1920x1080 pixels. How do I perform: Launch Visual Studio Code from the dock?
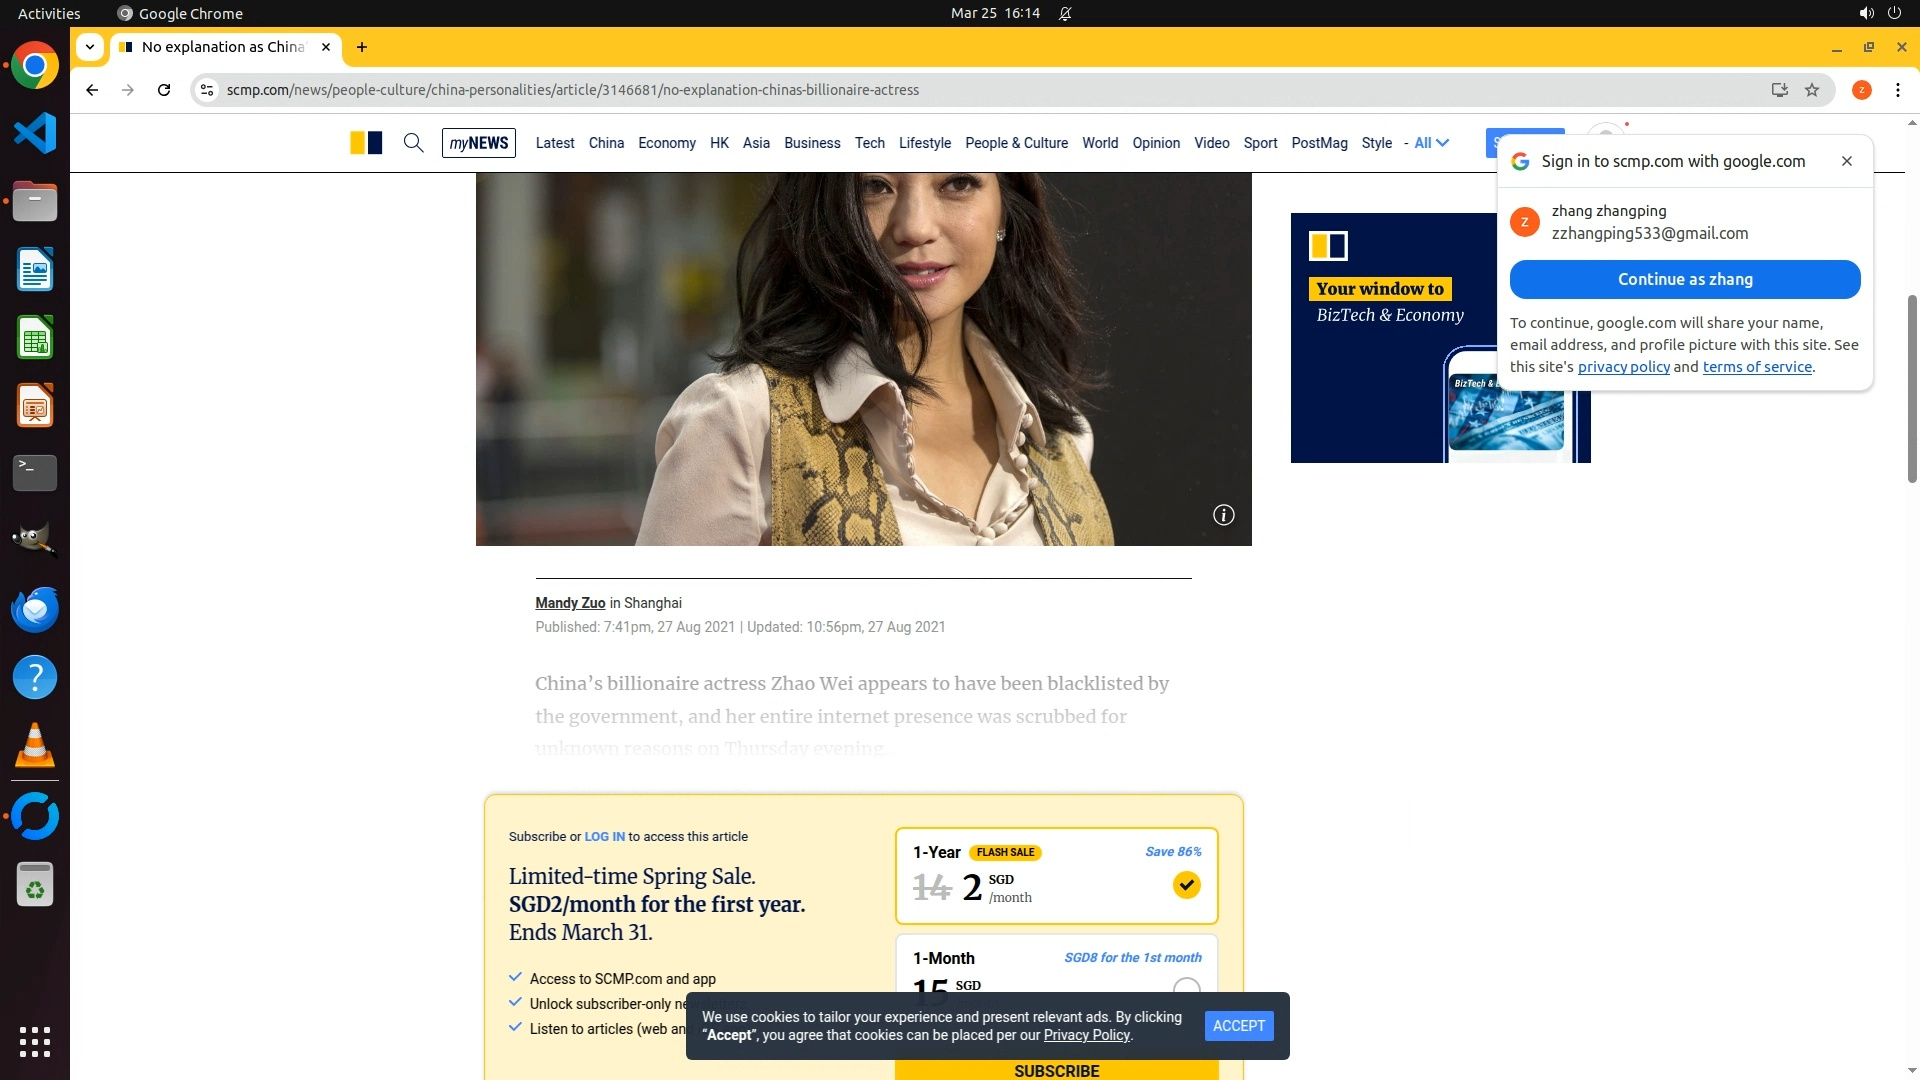click(35, 134)
